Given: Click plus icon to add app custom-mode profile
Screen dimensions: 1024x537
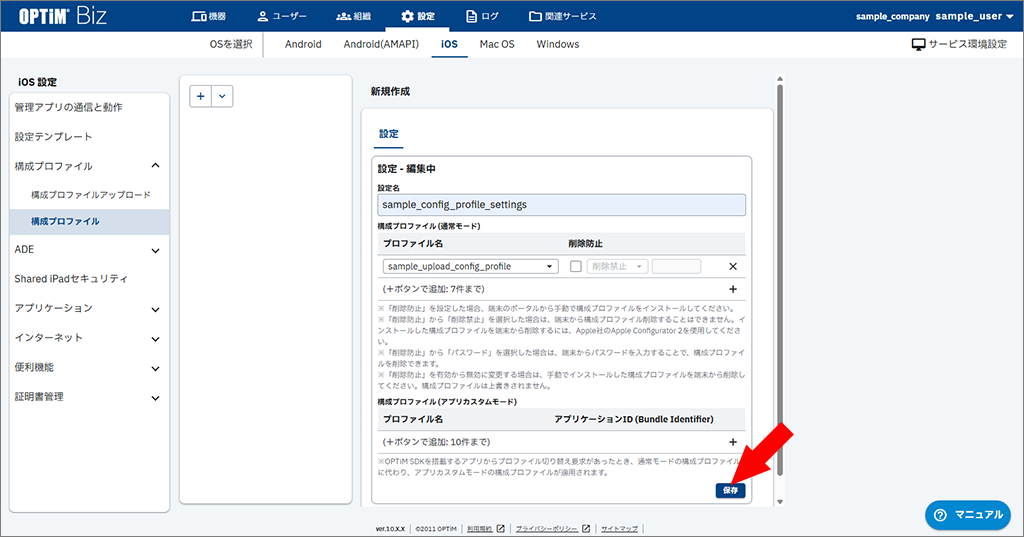Looking at the screenshot, I should coord(732,442).
